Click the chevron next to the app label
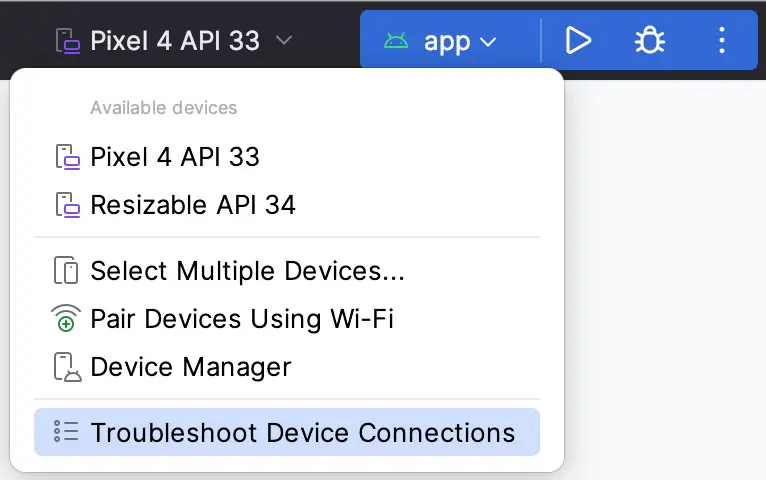 point(488,42)
